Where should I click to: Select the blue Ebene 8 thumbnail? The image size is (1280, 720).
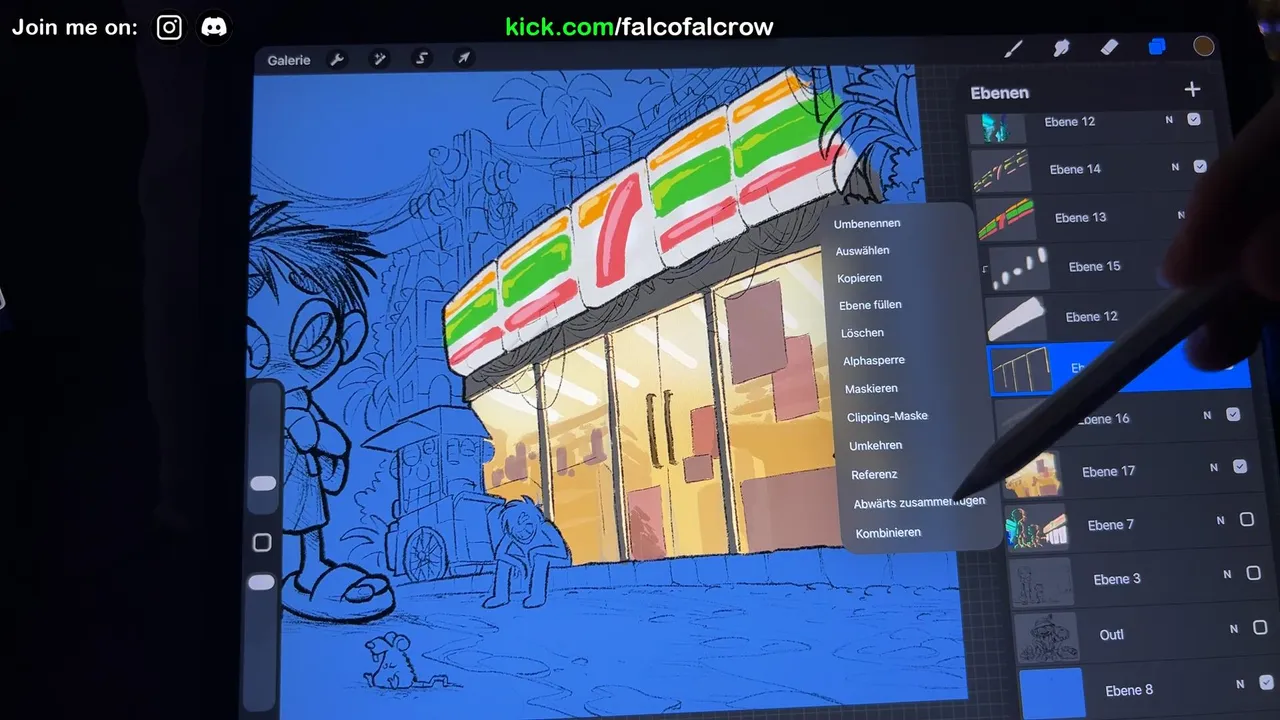click(x=1053, y=692)
